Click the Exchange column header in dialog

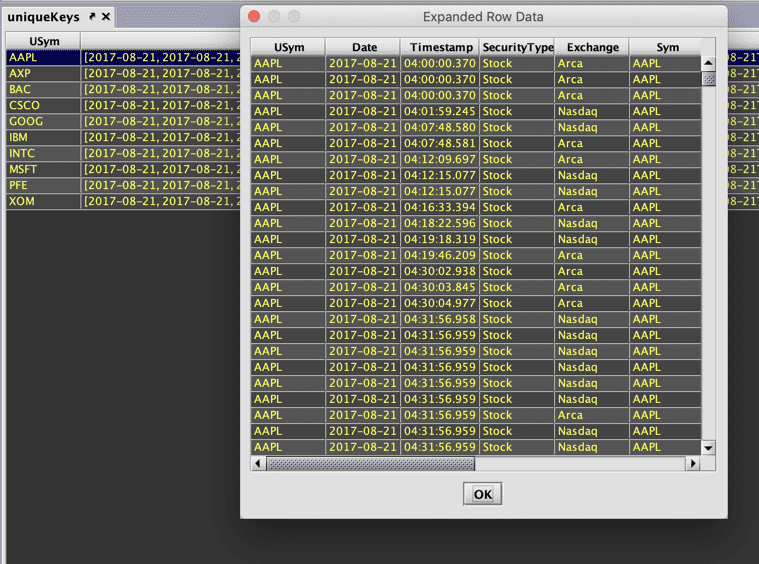click(592, 47)
